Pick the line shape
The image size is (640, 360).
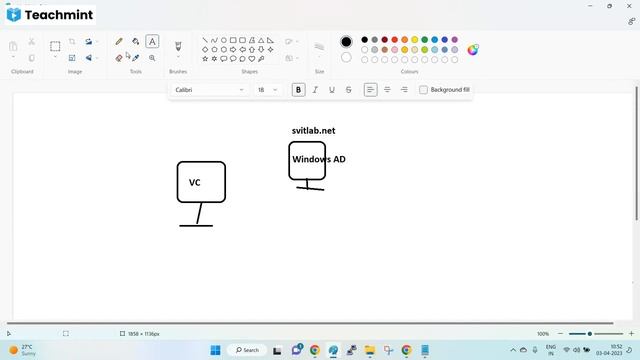[x=205, y=40]
